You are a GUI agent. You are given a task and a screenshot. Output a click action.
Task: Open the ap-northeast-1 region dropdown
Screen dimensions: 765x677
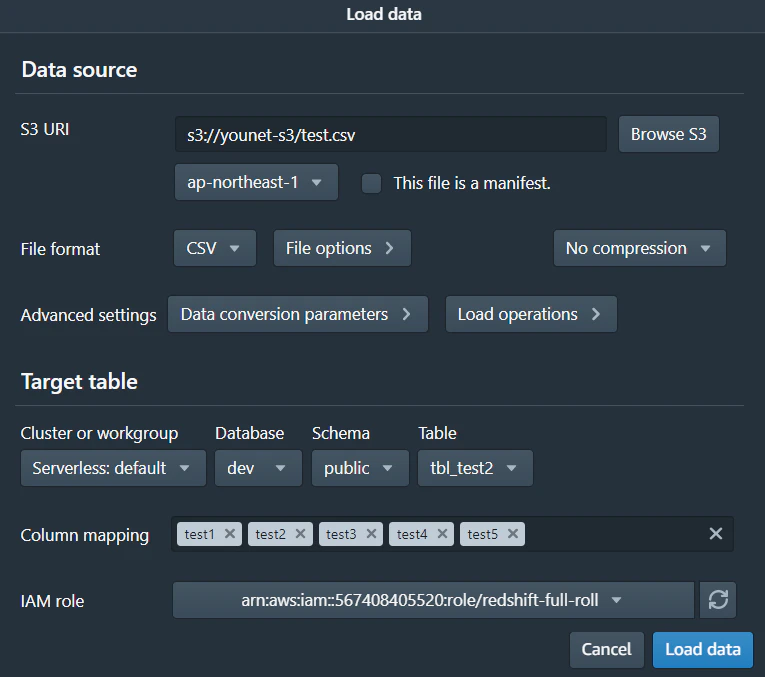[256, 182]
